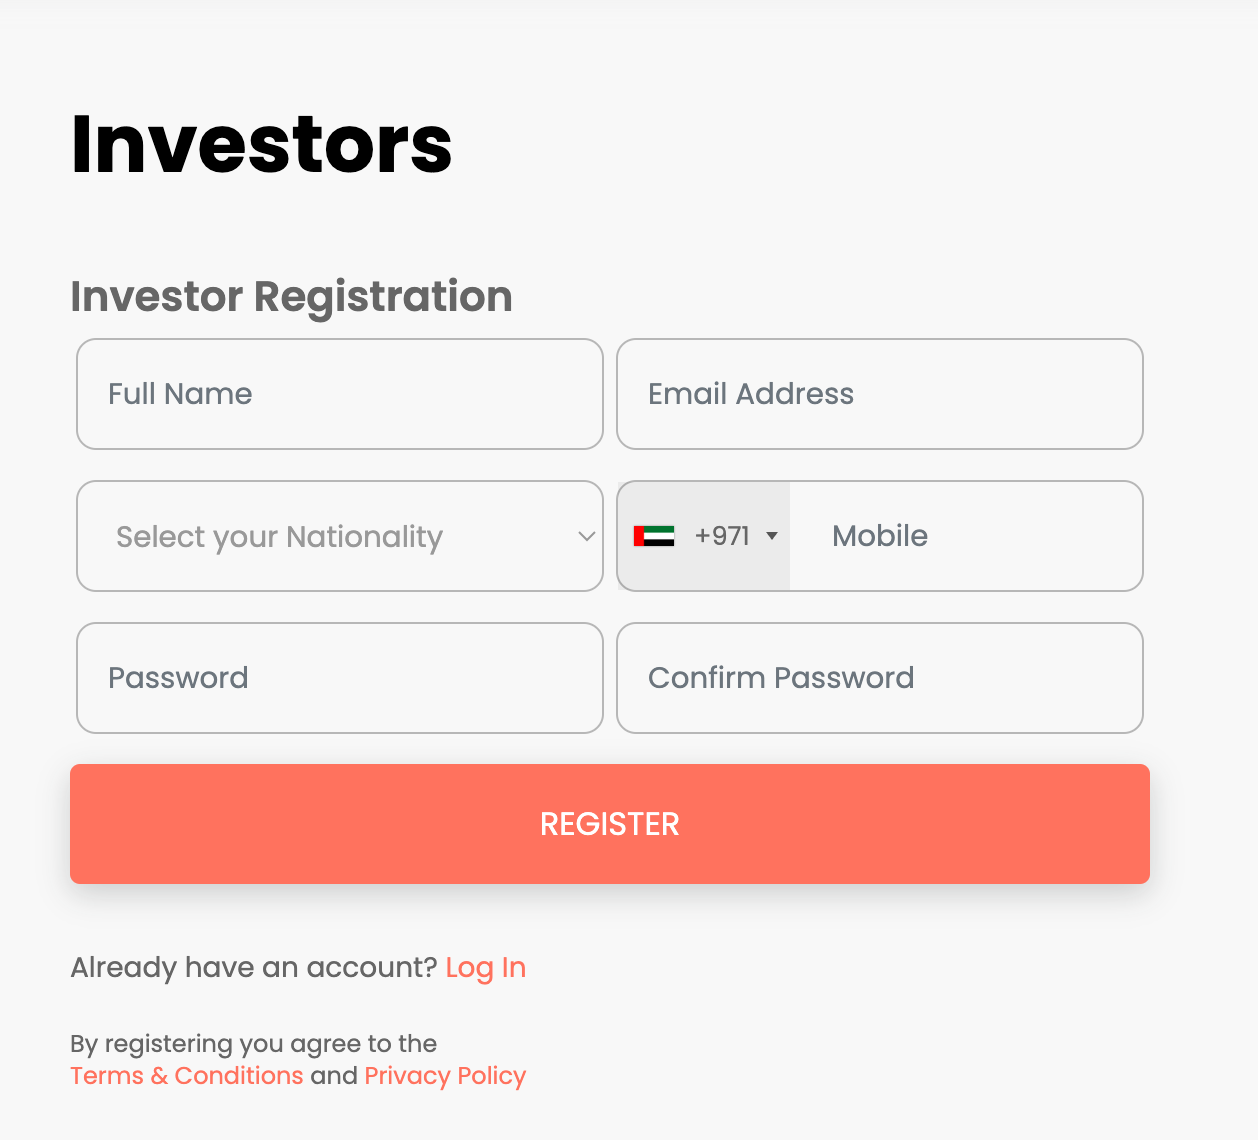Click the chevron on the nationality selector
This screenshot has height=1140, width=1258.
pyautogui.click(x=585, y=537)
